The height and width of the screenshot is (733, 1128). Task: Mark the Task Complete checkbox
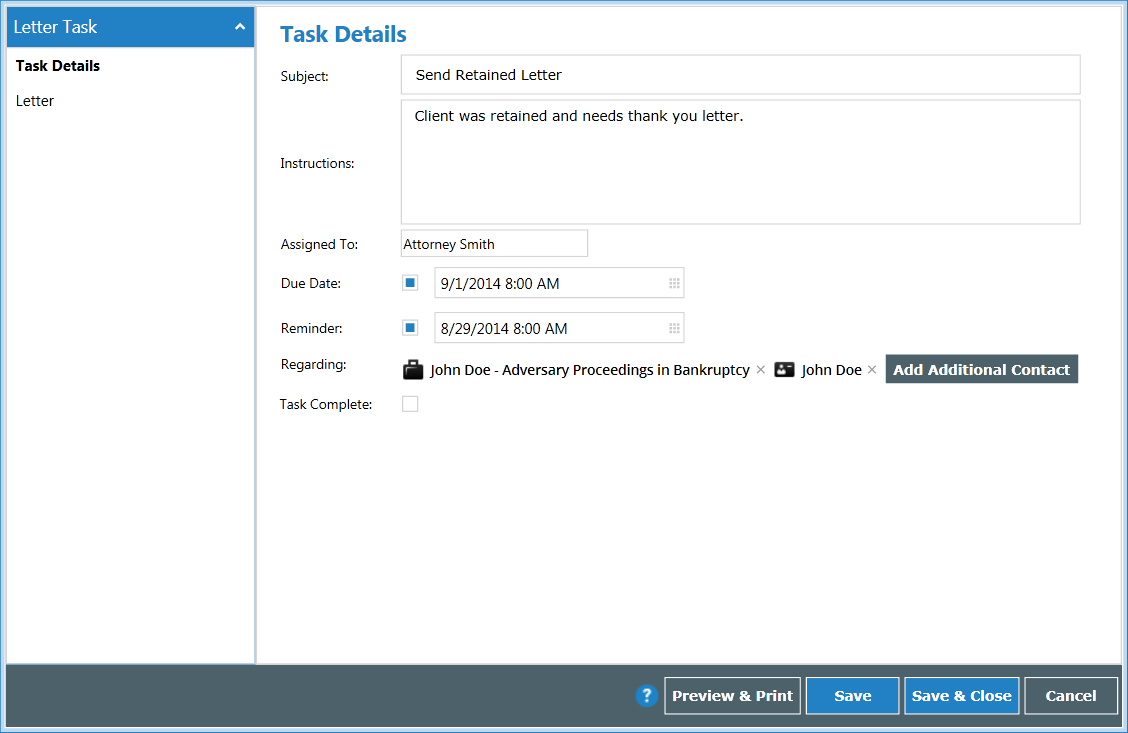coord(410,403)
